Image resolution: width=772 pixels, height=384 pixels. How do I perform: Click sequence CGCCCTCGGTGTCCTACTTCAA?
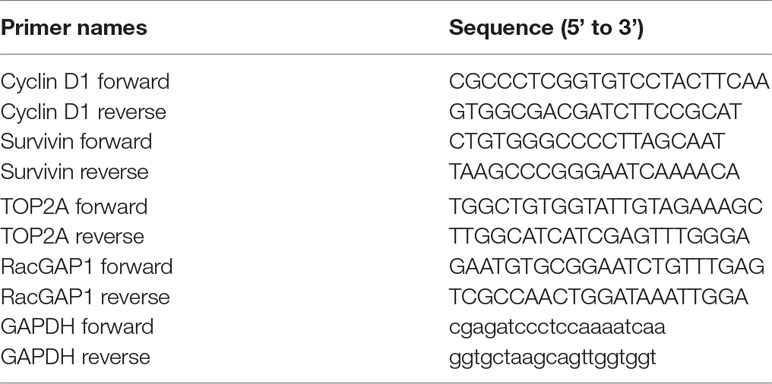(x=610, y=82)
